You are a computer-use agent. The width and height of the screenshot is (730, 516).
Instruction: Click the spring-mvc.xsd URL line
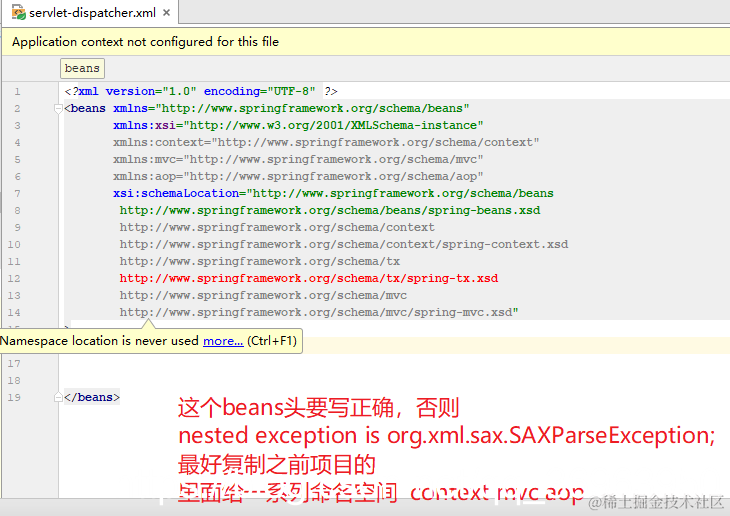[x=319, y=312]
